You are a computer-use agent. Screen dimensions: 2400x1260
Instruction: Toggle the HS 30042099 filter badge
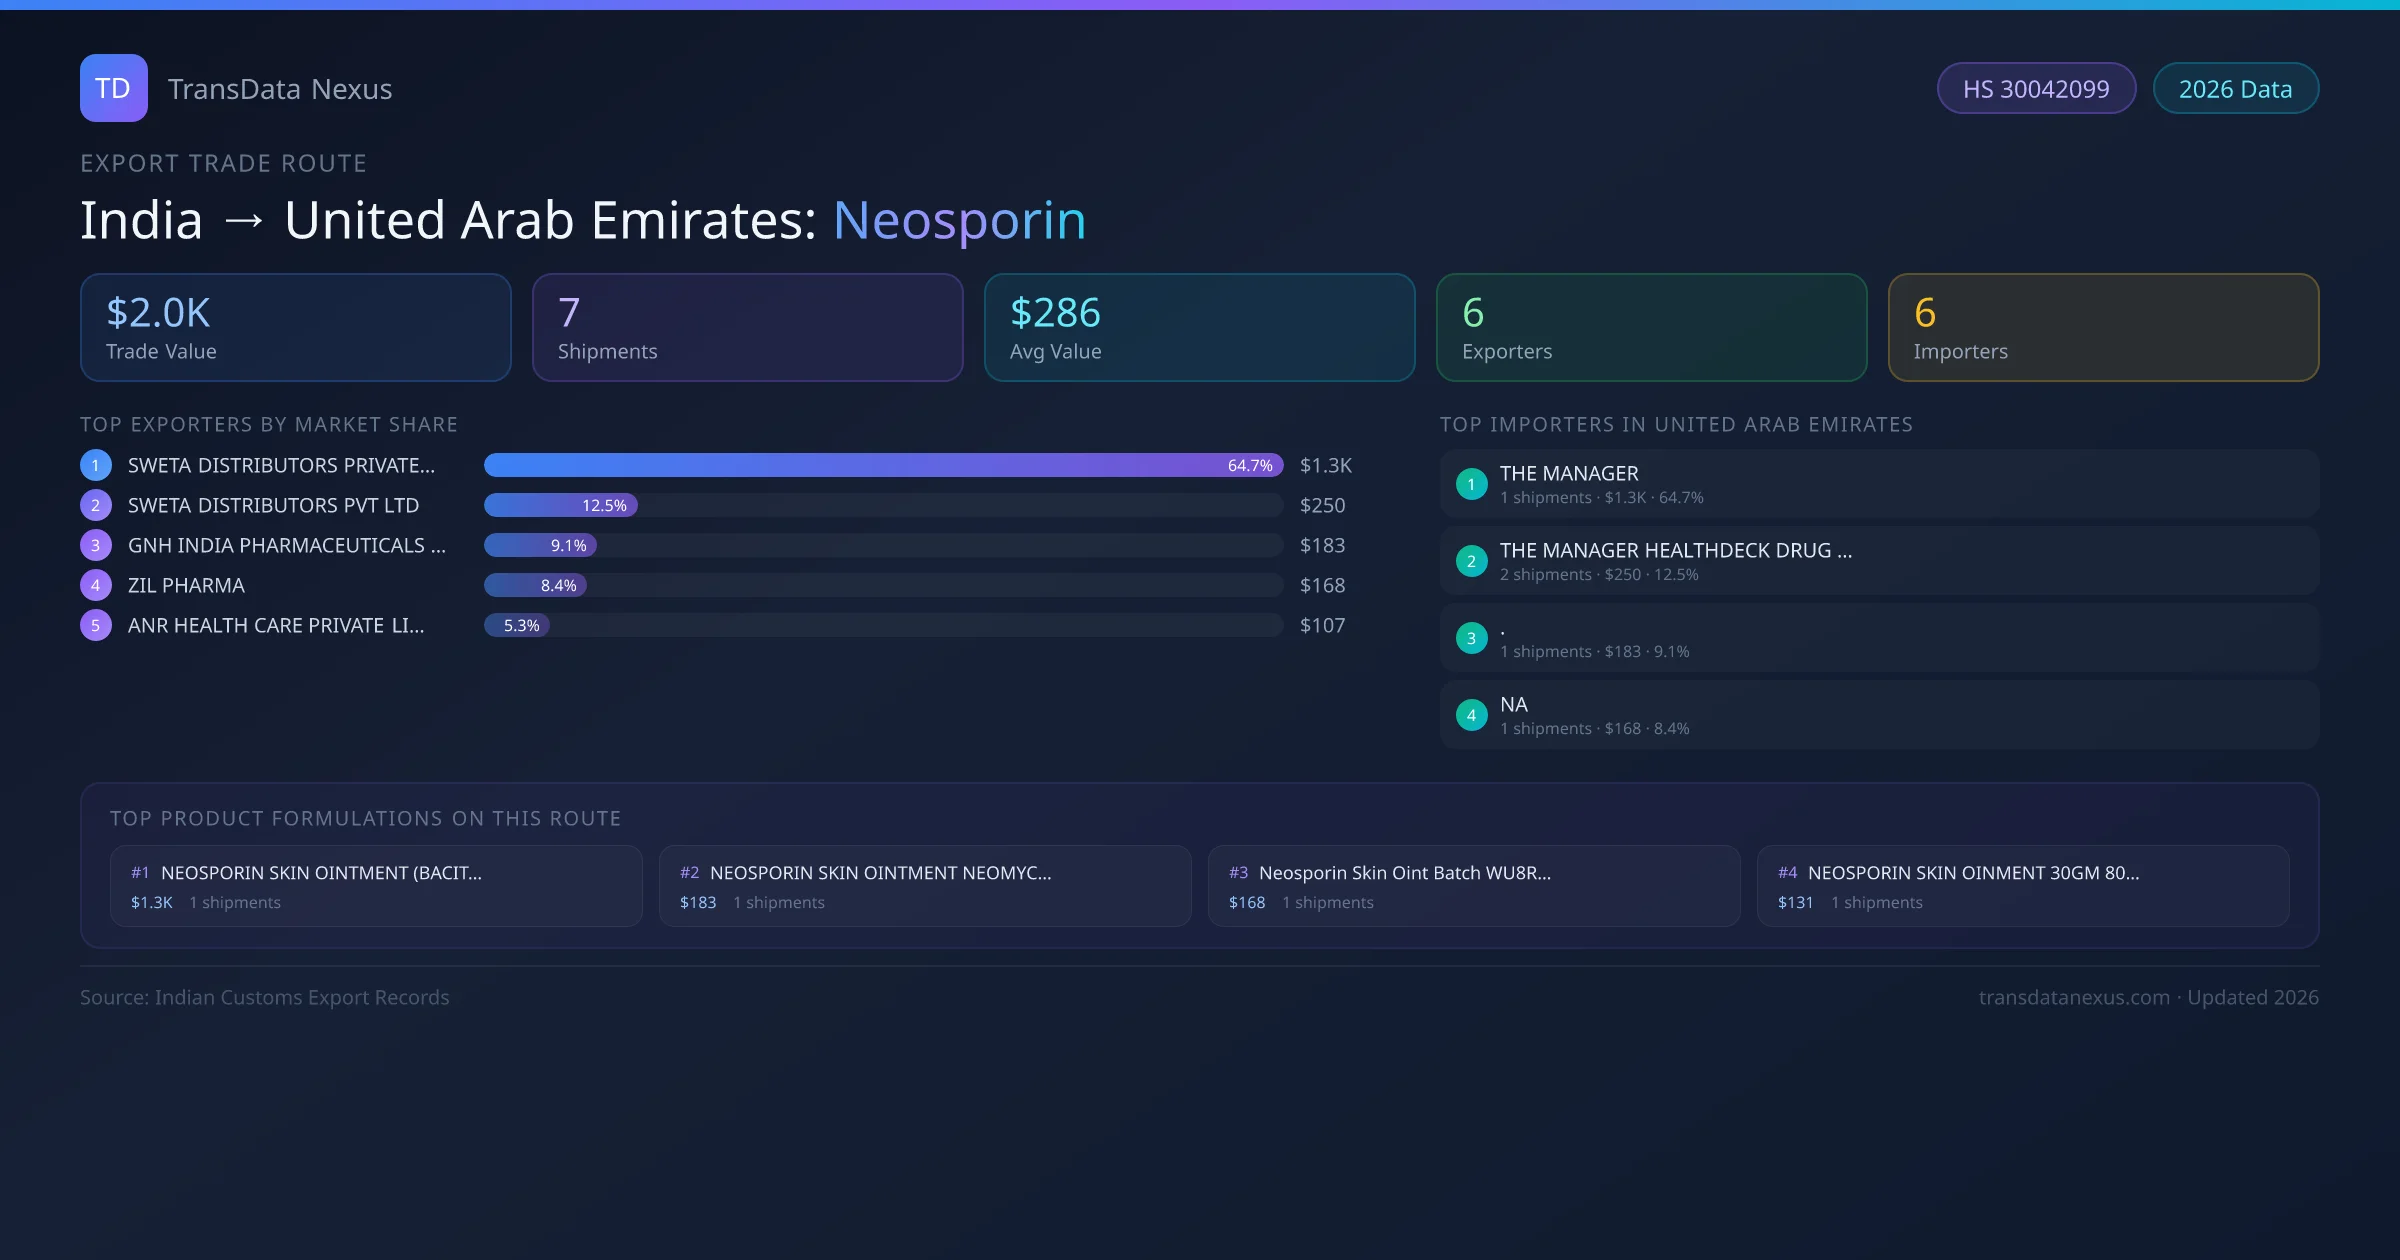2036,88
